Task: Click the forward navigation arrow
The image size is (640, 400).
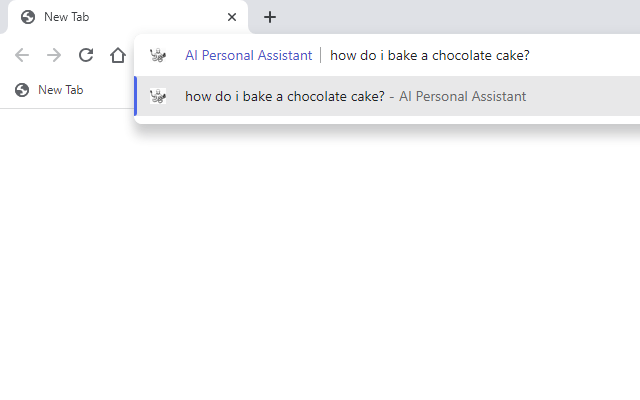Action: [x=54, y=55]
